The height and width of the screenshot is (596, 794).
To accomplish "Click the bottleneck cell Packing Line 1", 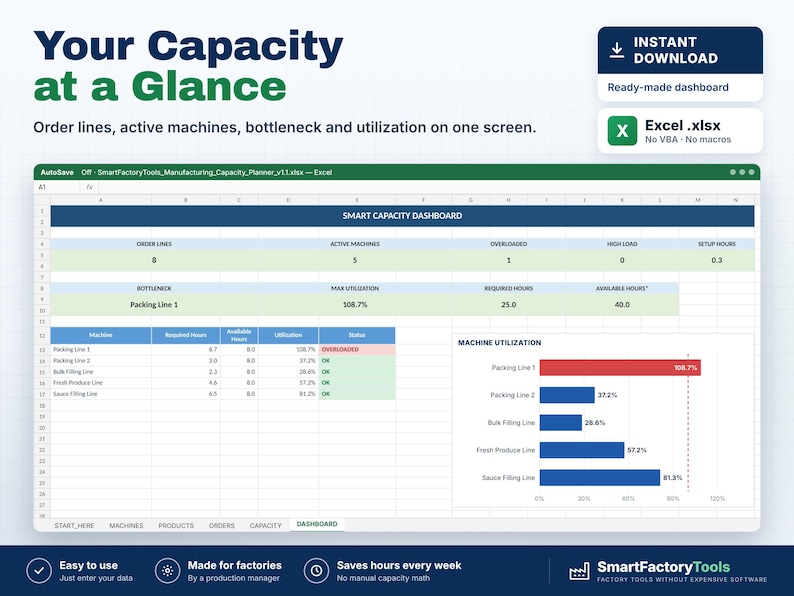I will [x=154, y=305].
